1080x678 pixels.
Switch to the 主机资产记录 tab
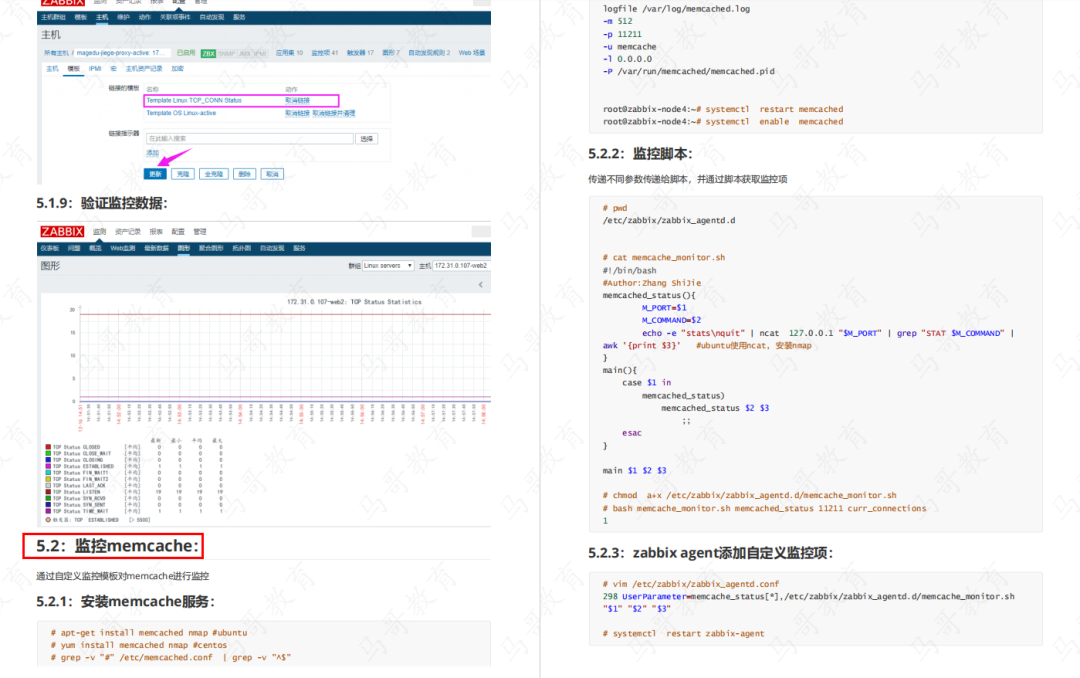pos(144,69)
